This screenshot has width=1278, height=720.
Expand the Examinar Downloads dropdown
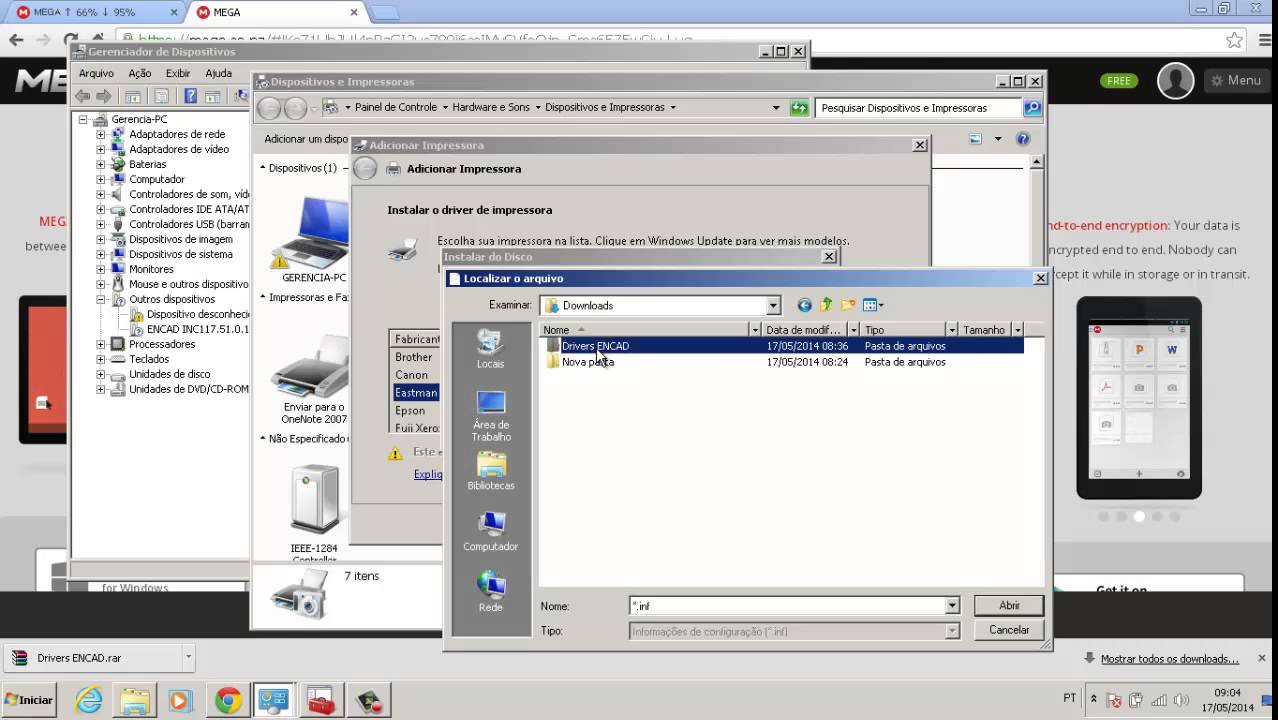coord(773,305)
